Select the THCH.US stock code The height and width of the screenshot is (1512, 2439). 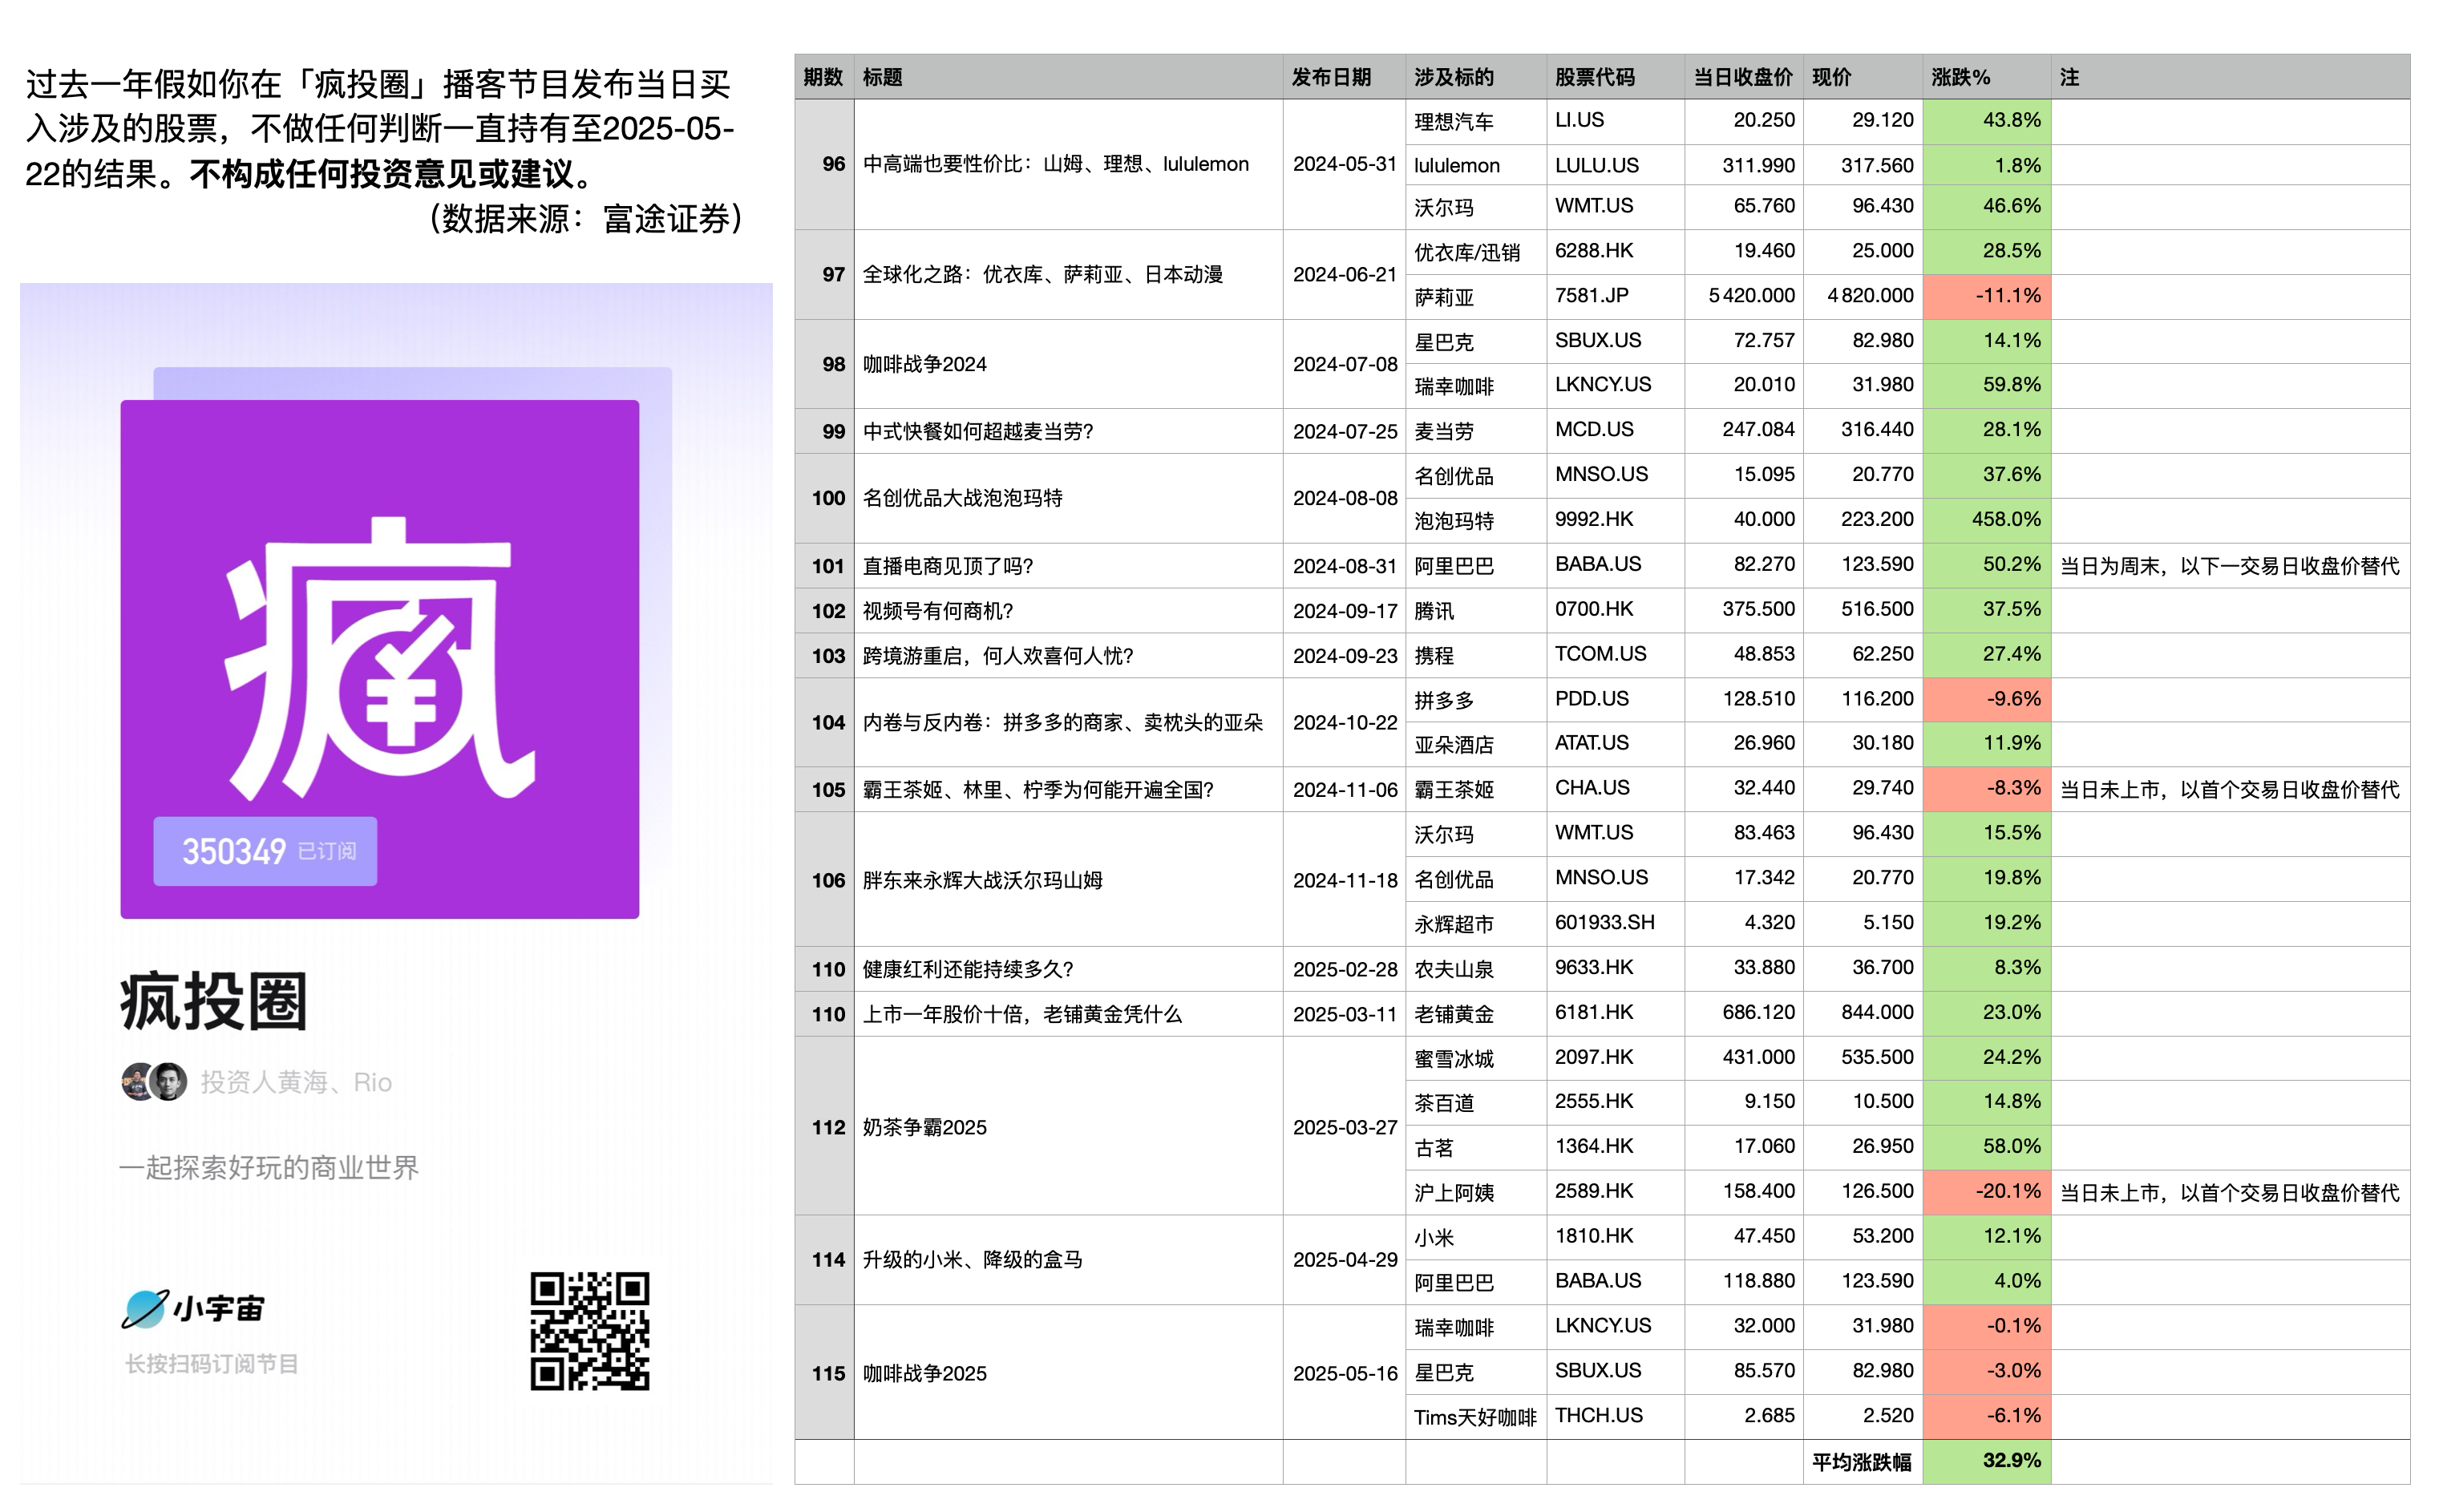click(x=1615, y=1416)
